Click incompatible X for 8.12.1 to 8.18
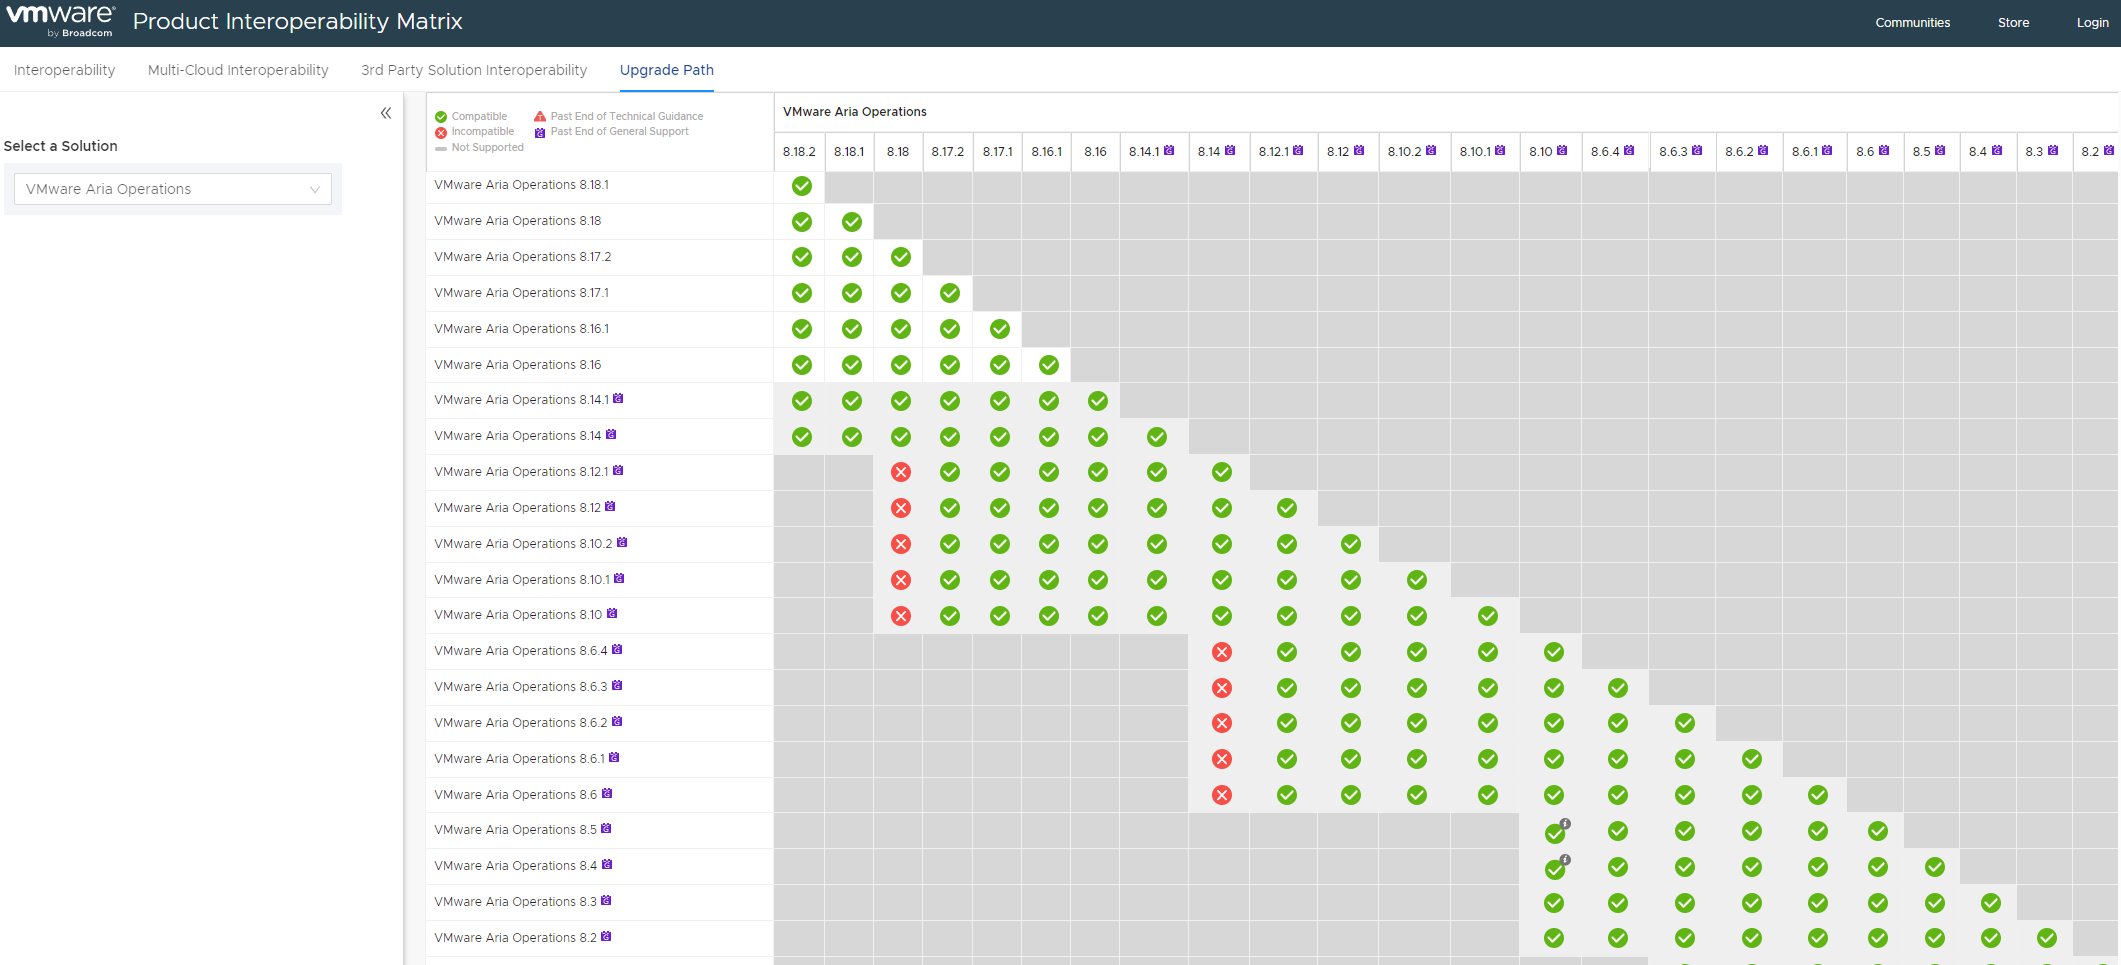Screen dimensions: 2121x965 click(901, 472)
